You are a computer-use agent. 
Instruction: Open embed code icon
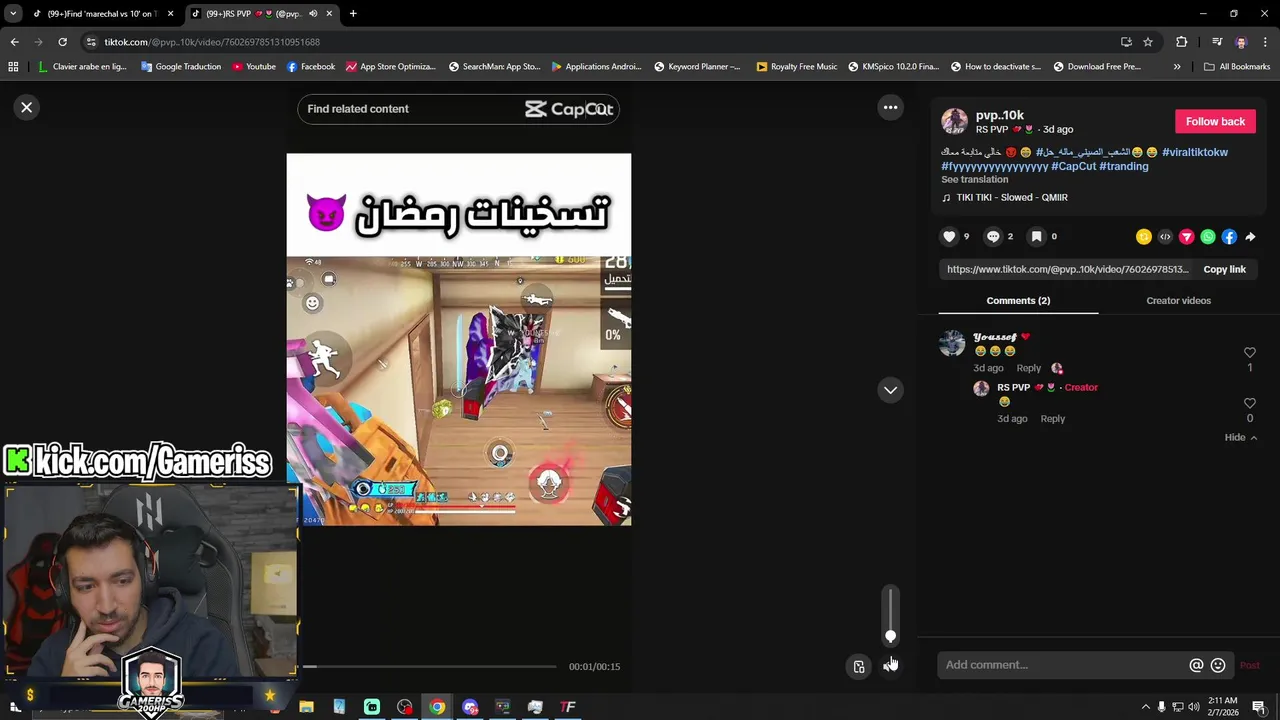1165,237
